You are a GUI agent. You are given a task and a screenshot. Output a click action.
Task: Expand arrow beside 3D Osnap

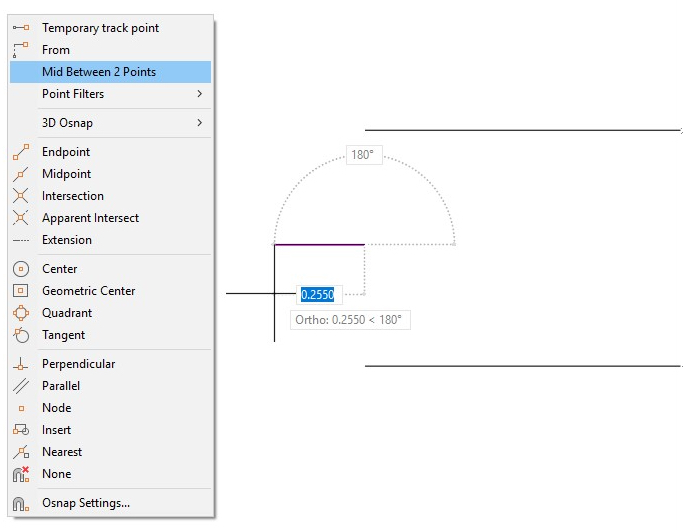click(x=199, y=123)
